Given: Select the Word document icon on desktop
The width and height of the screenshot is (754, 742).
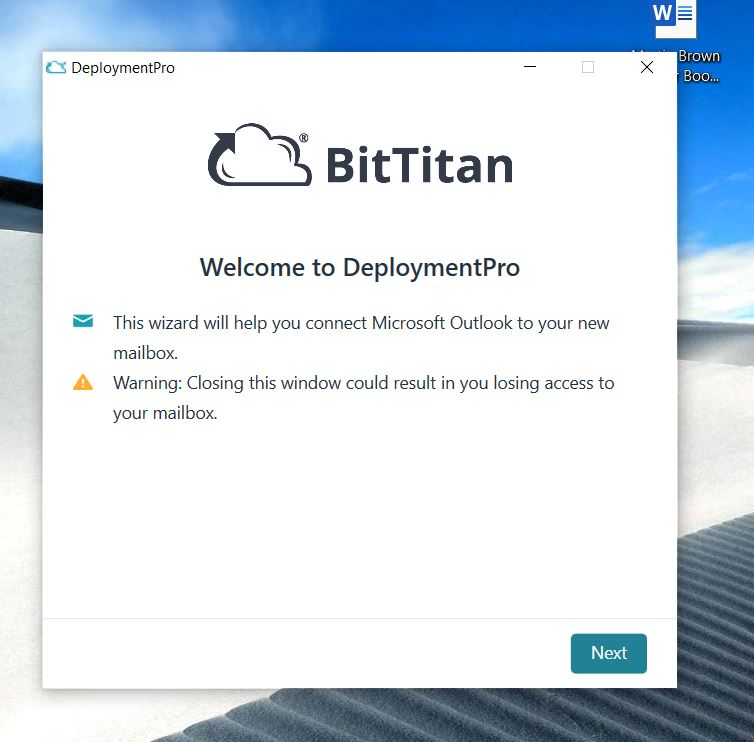Looking at the screenshot, I should [675, 18].
